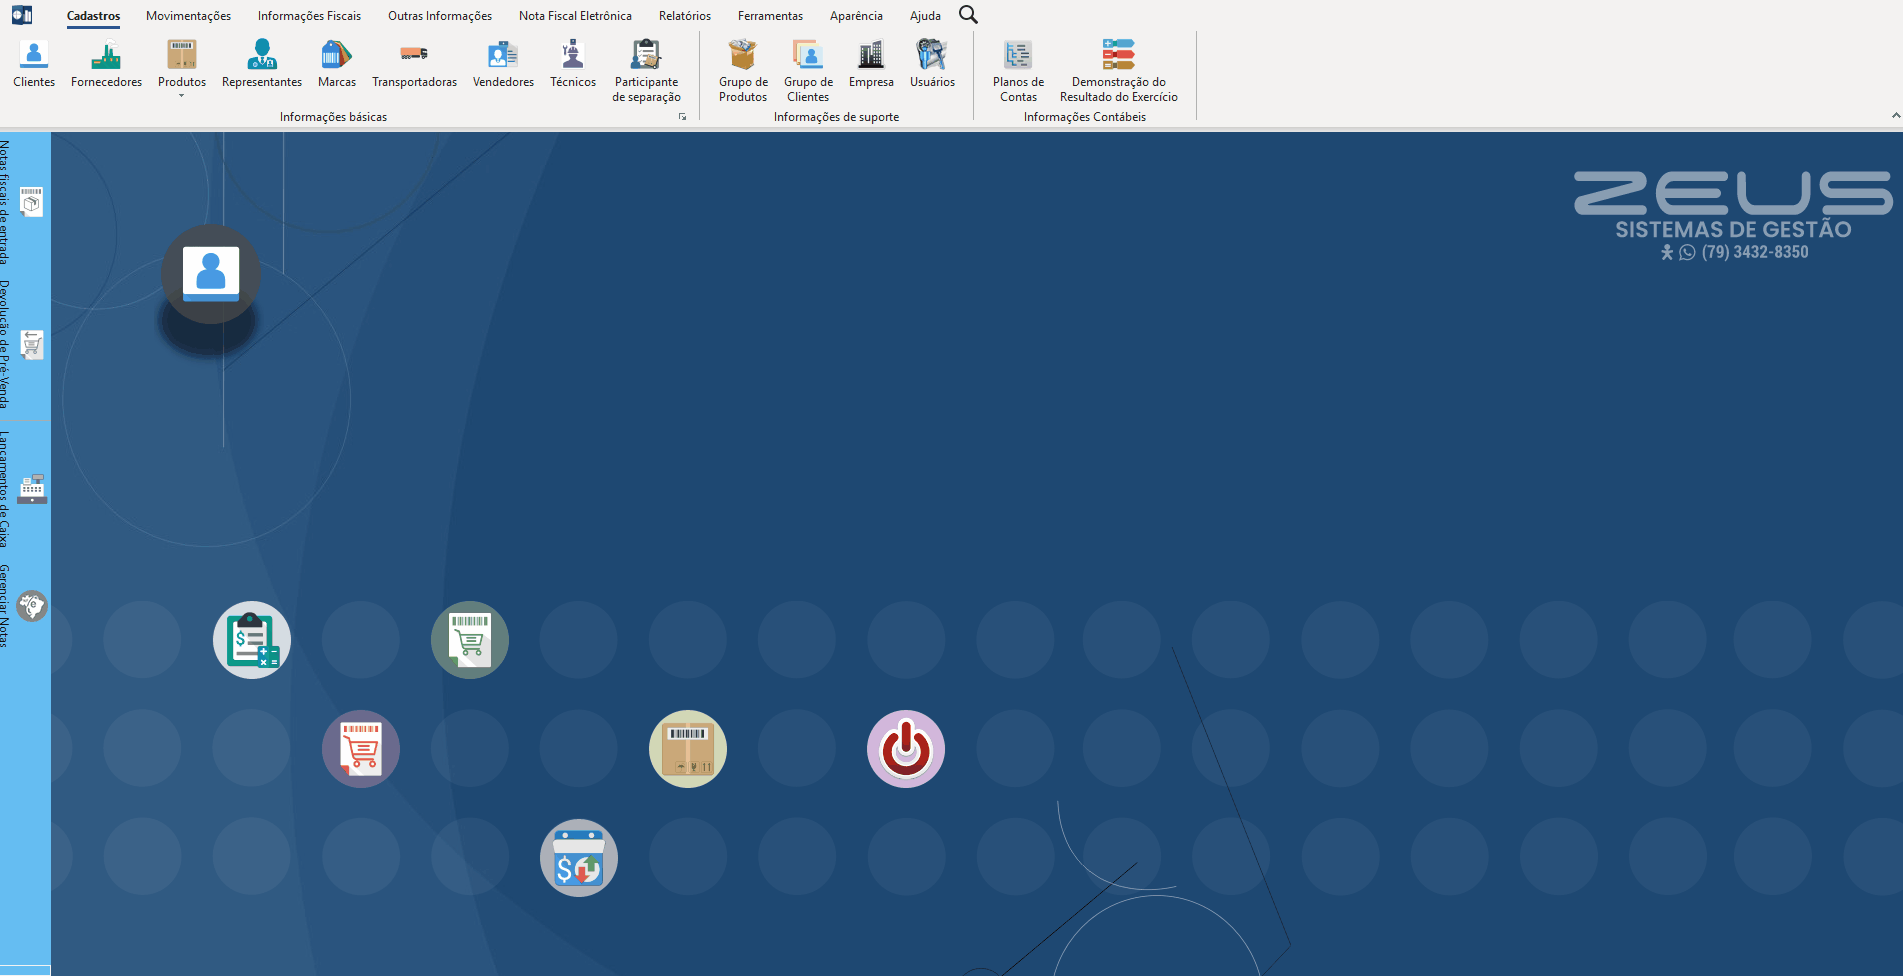Open the Transportadoras registration
Viewport: 1903px width, 976px height.
[x=414, y=64]
